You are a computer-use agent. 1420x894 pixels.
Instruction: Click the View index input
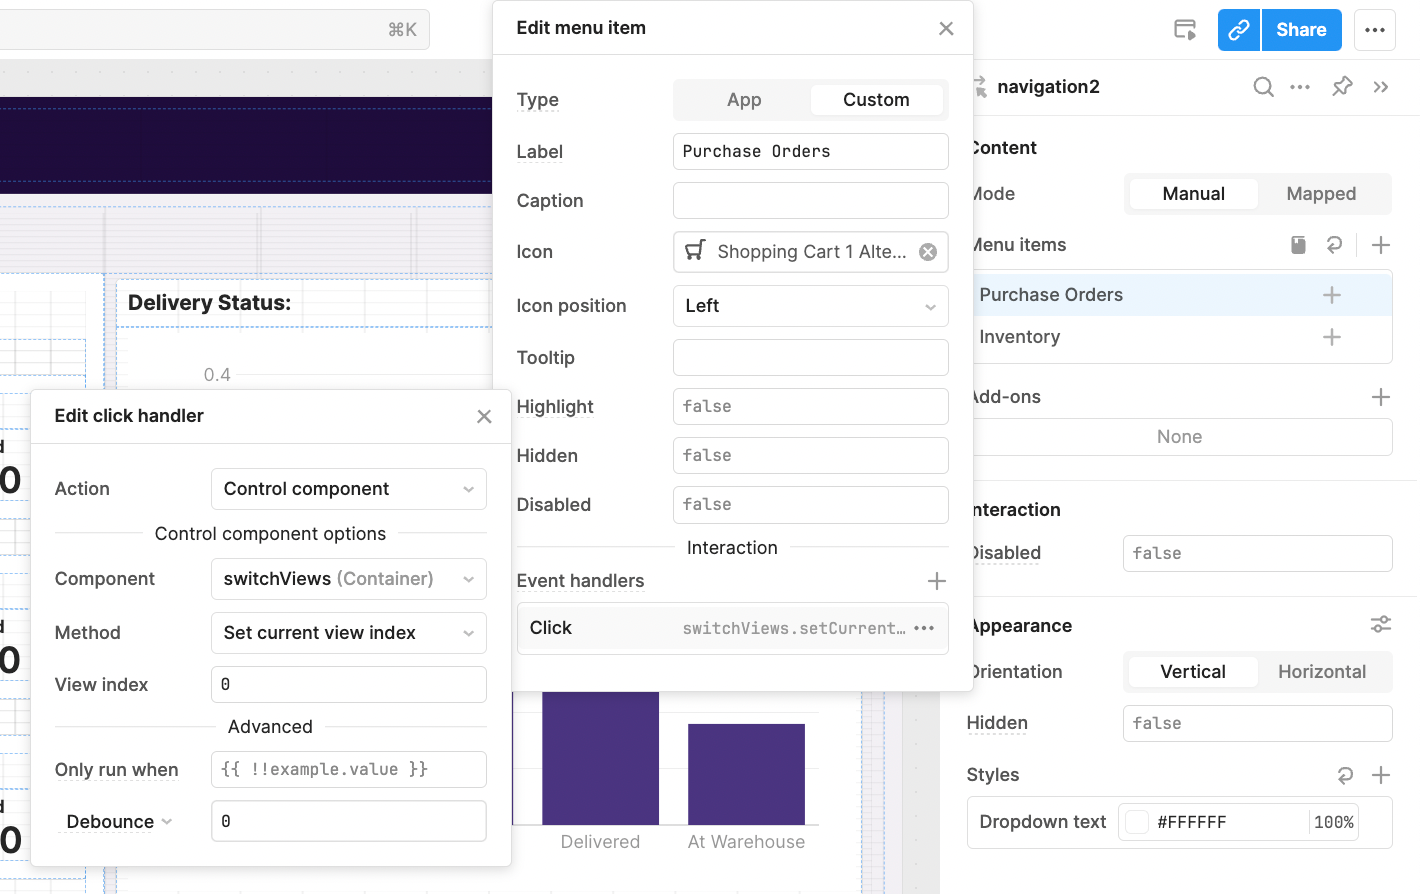pyautogui.click(x=348, y=685)
